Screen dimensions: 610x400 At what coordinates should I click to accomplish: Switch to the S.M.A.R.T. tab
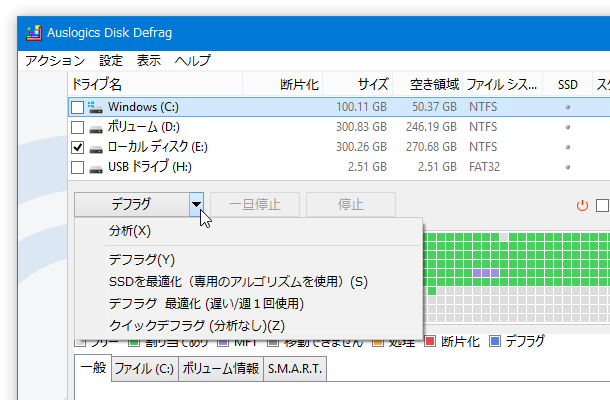[x=295, y=368]
